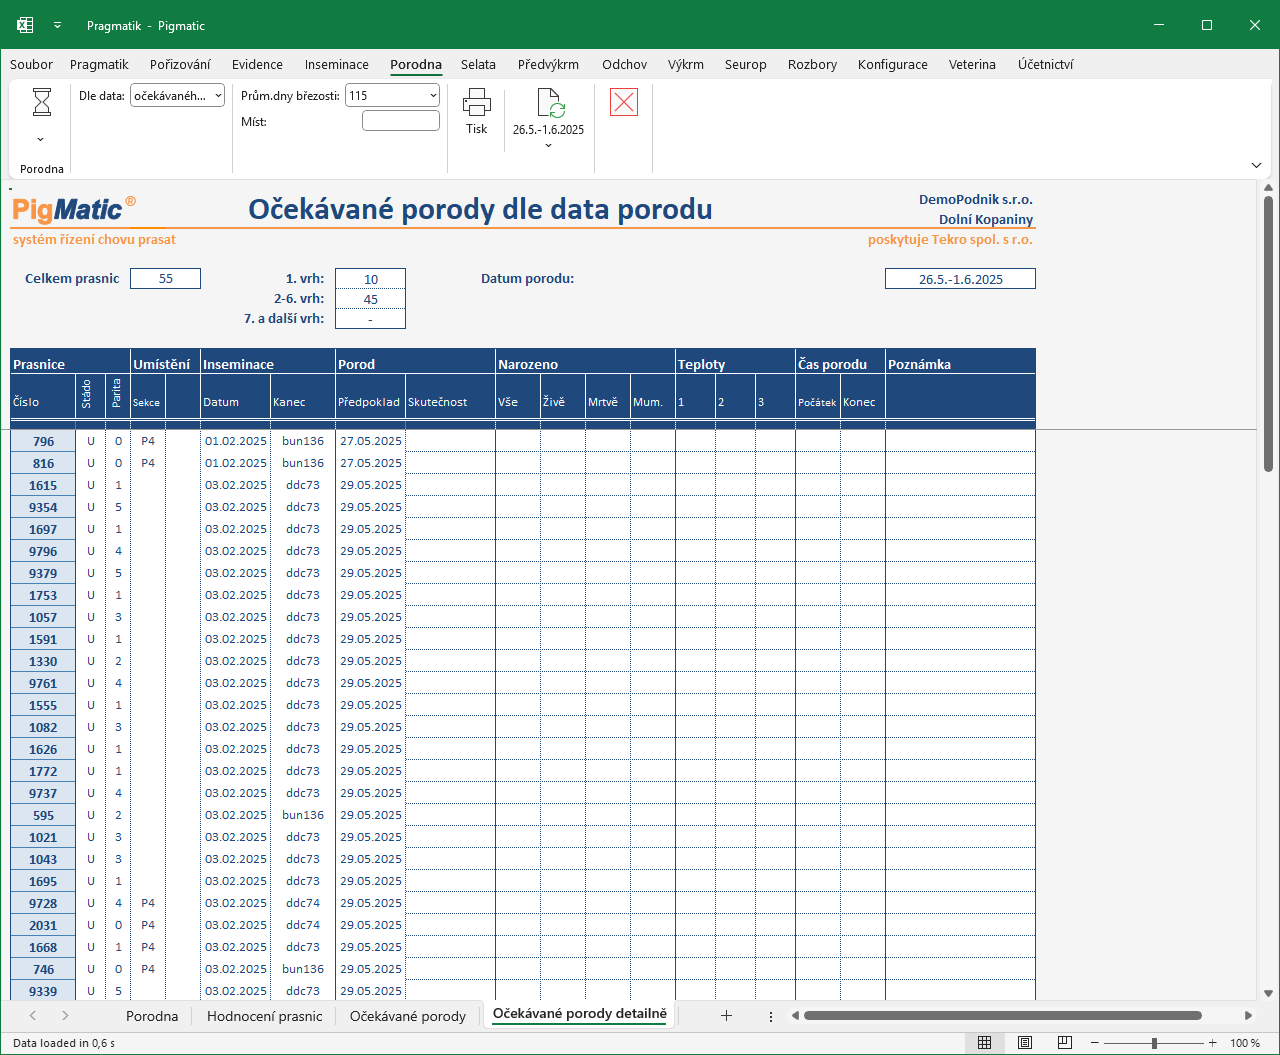Click the vertical scrollbar thumb
This screenshot has width=1280, height=1055.
1269,335
